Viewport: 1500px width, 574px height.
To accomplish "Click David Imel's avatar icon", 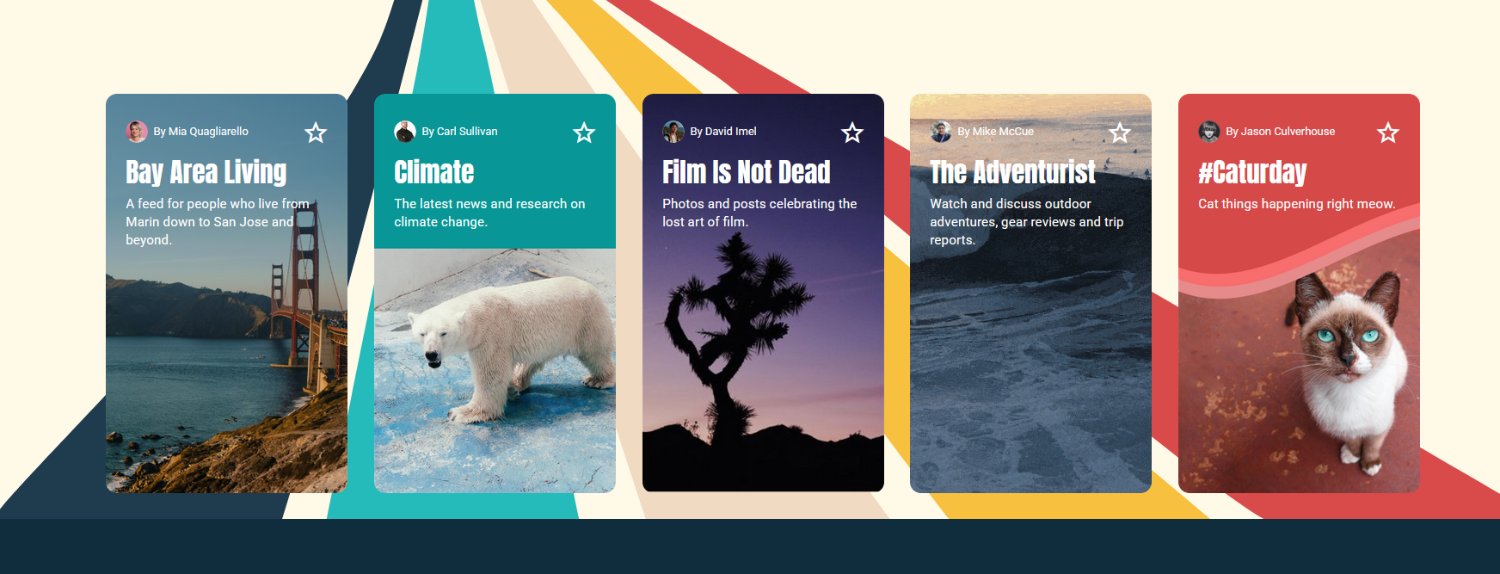I will [673, 132].
